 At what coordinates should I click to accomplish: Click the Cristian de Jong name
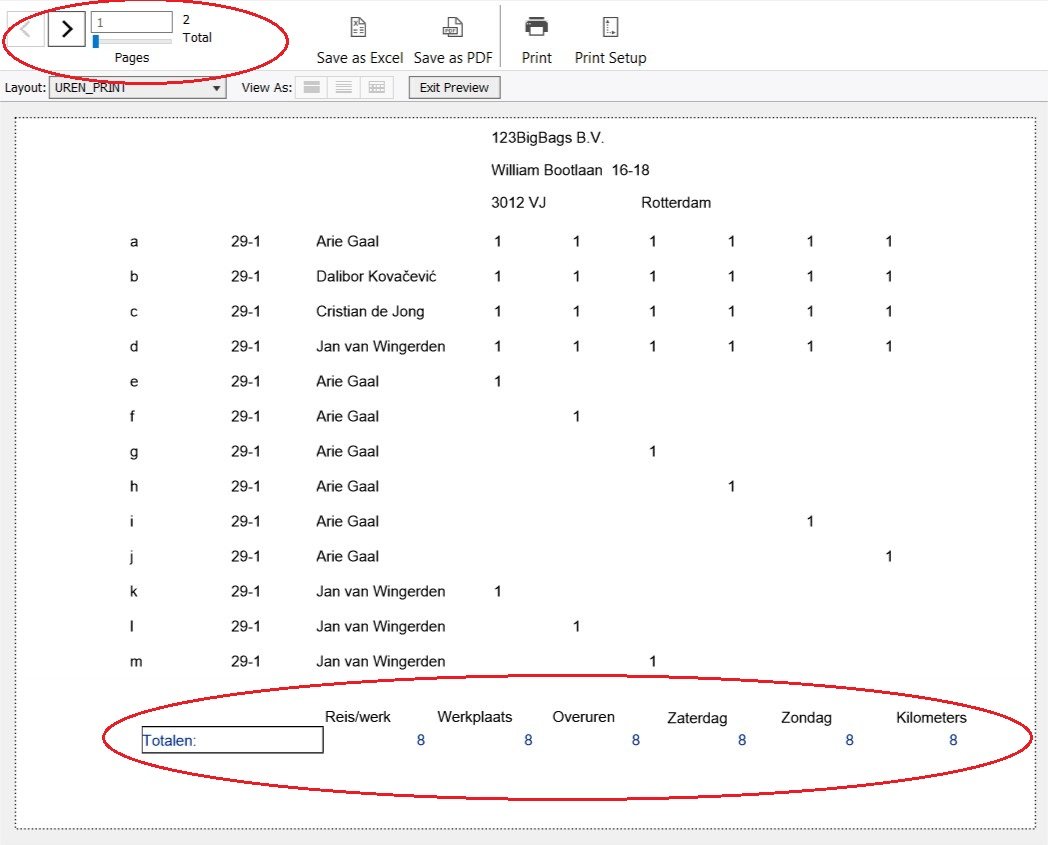(370, 311)
